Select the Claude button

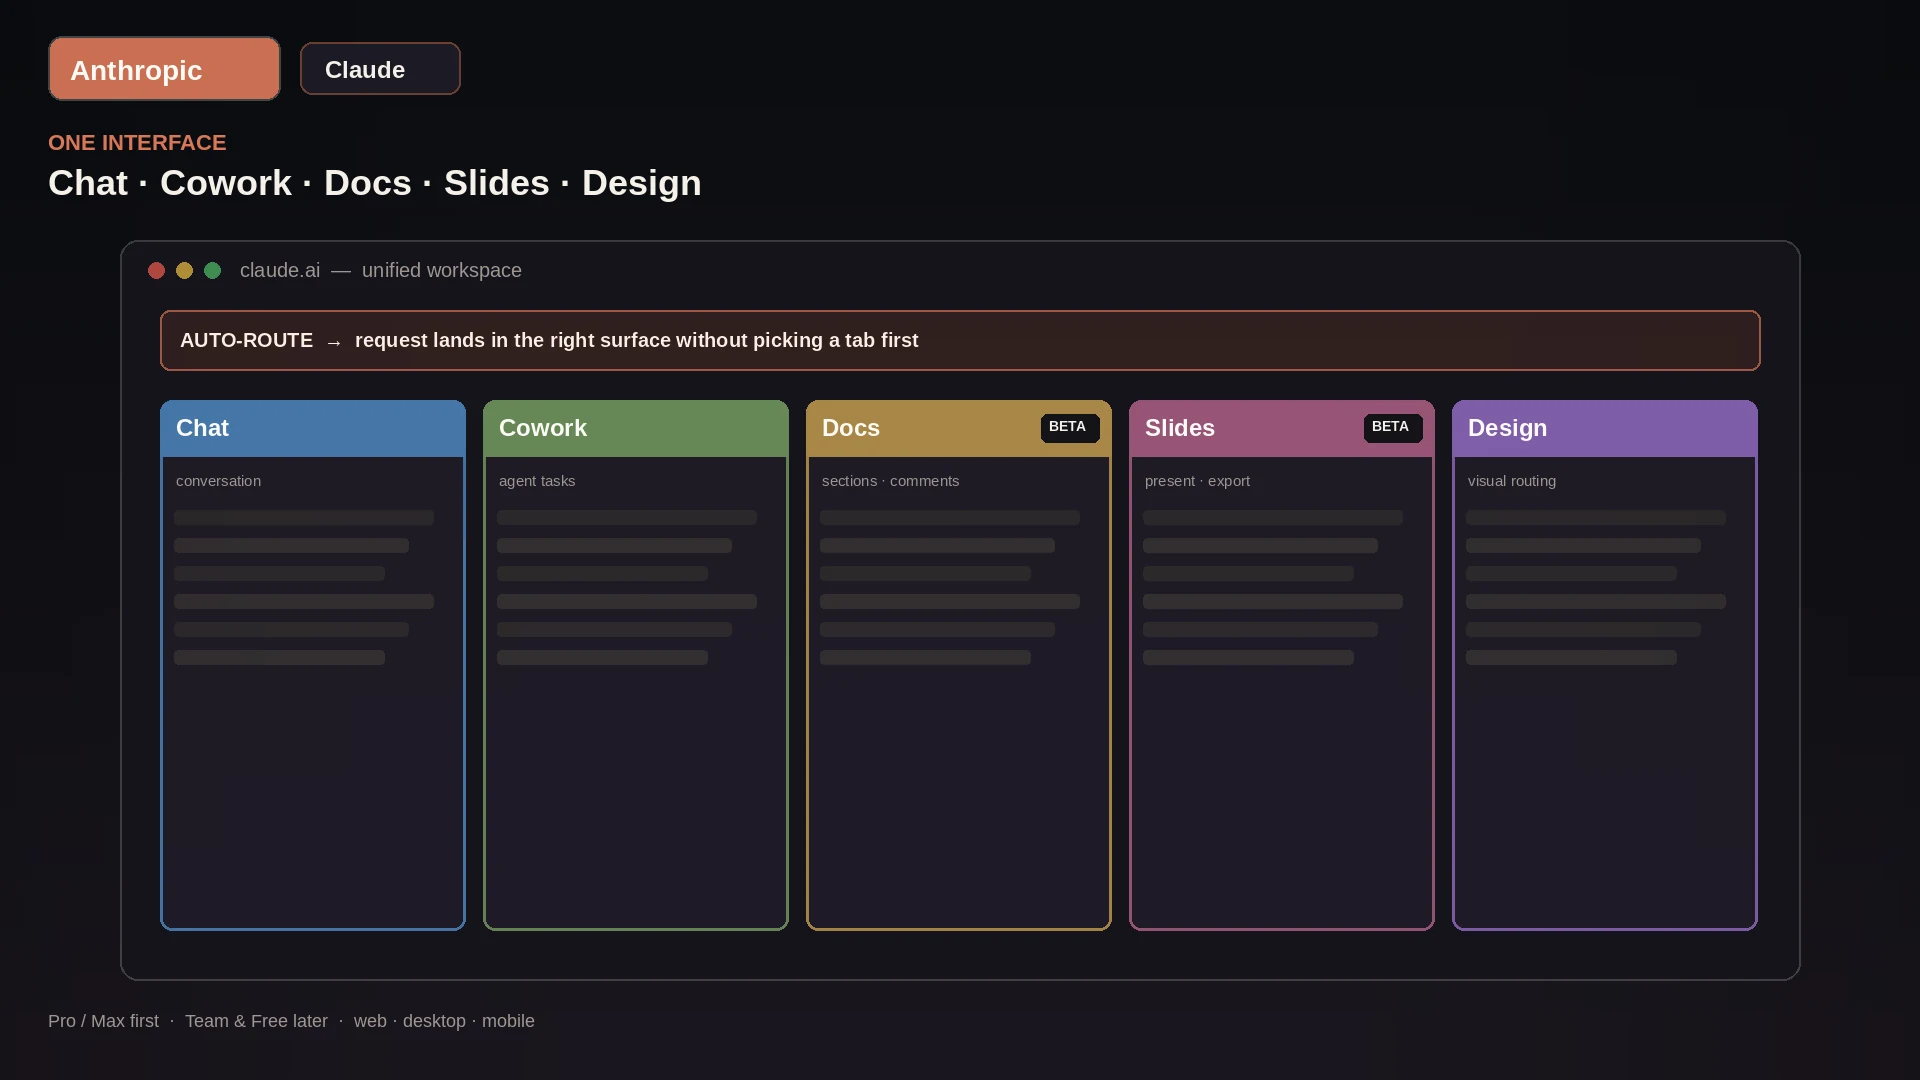380,69
